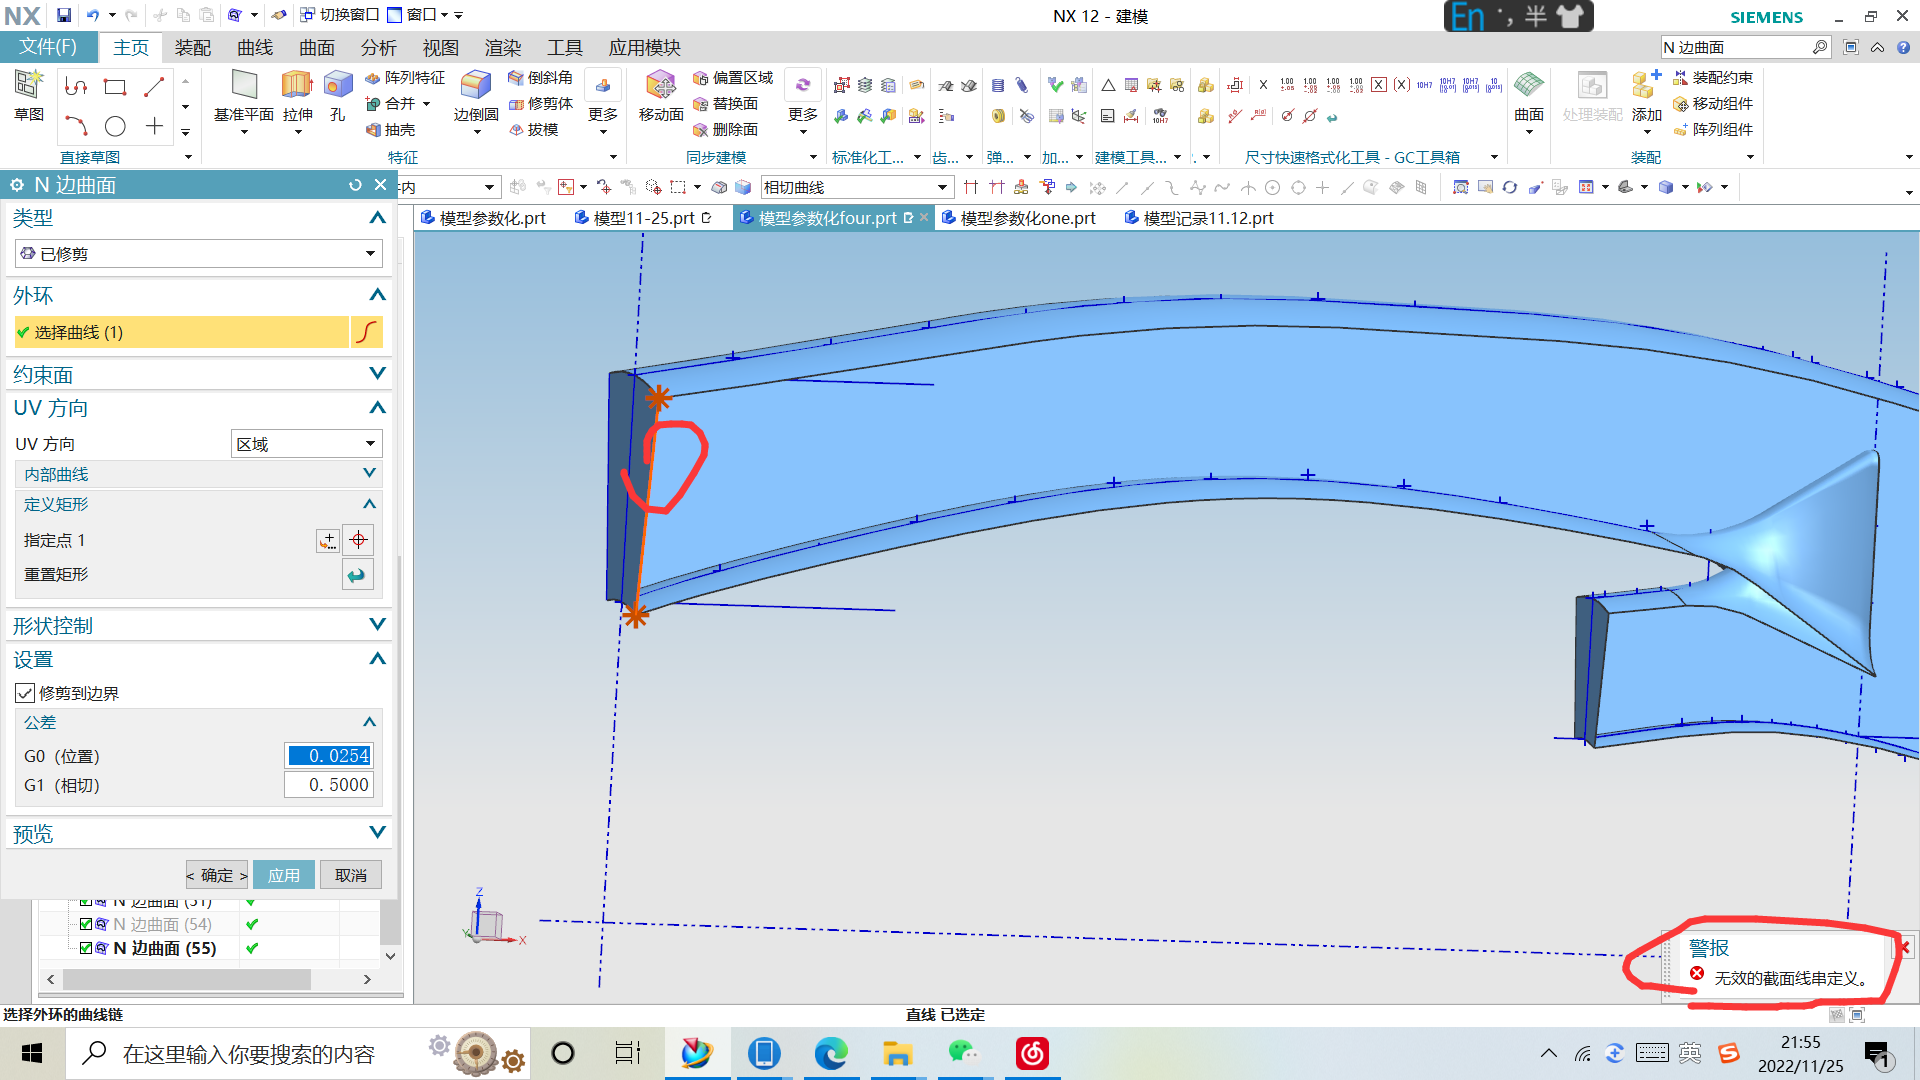Select the rectangle sketch tool
This screenshot has height=1080, width=1920.
tap(115, 87)
